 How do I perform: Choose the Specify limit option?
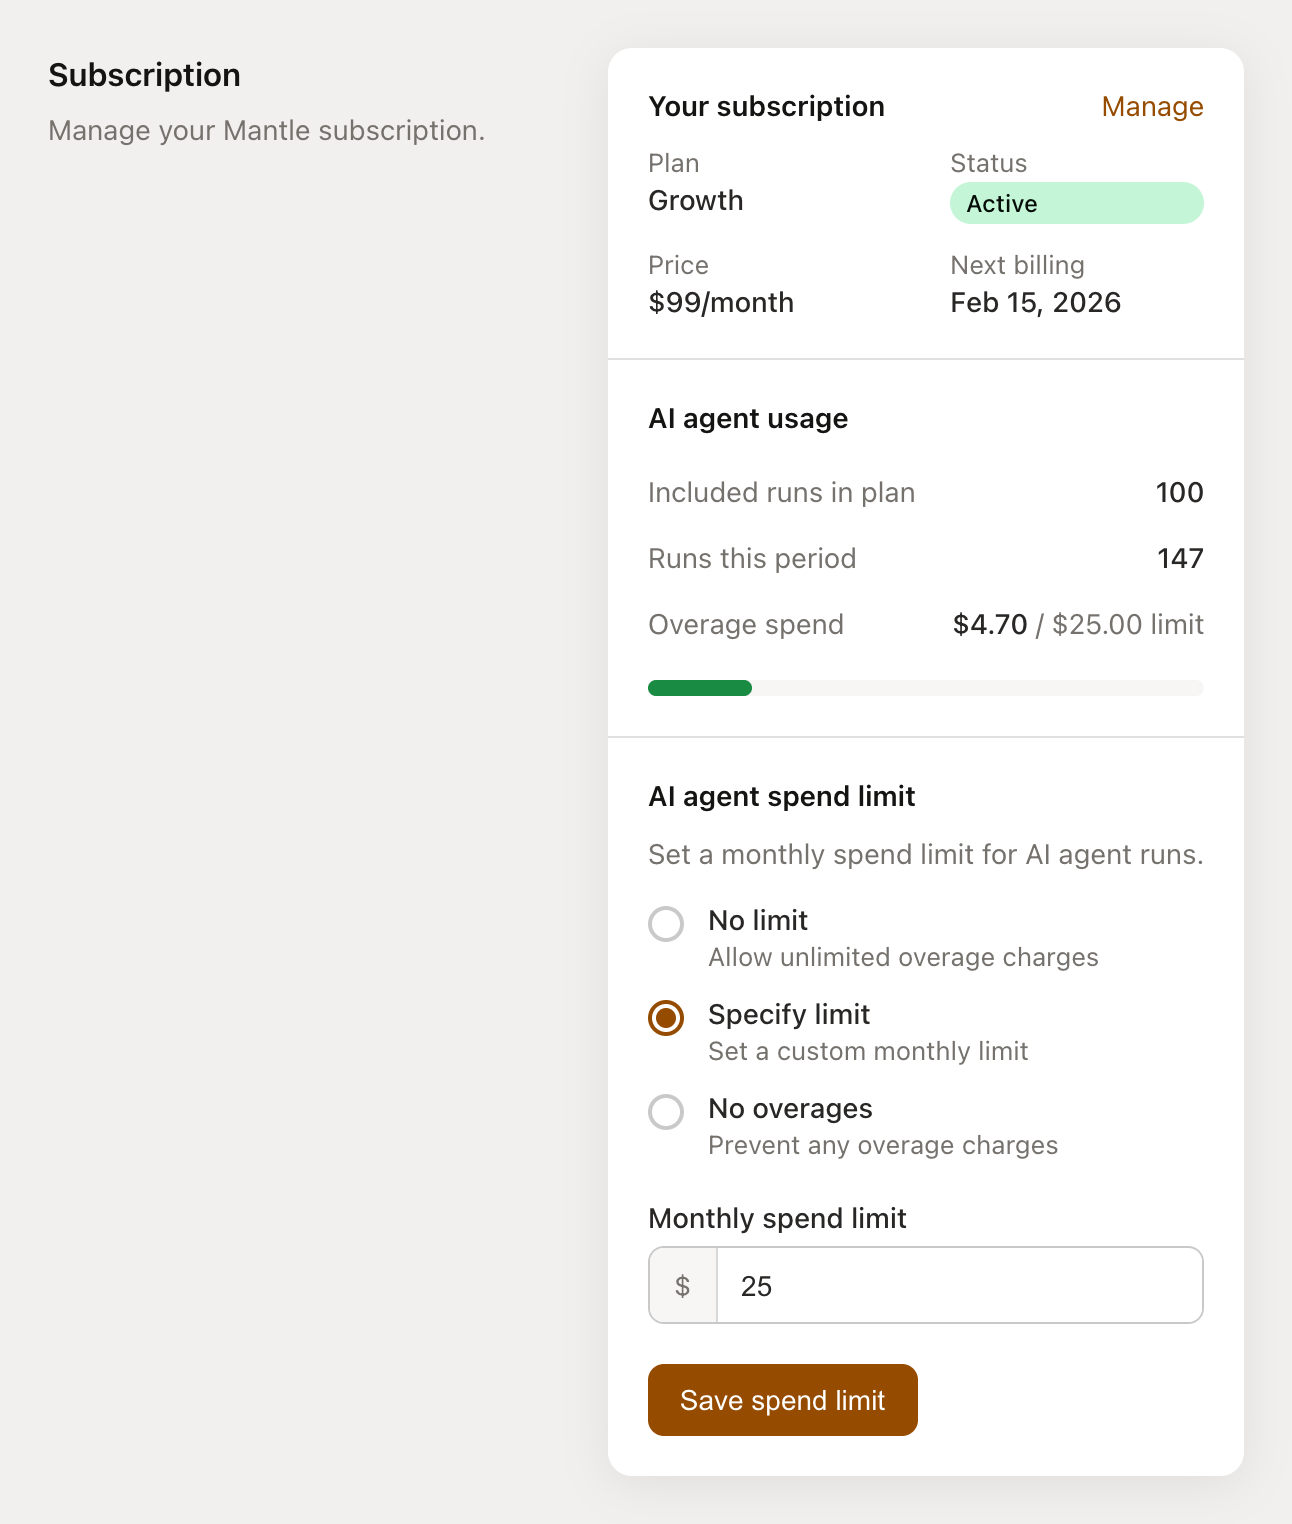[665, 1018]
